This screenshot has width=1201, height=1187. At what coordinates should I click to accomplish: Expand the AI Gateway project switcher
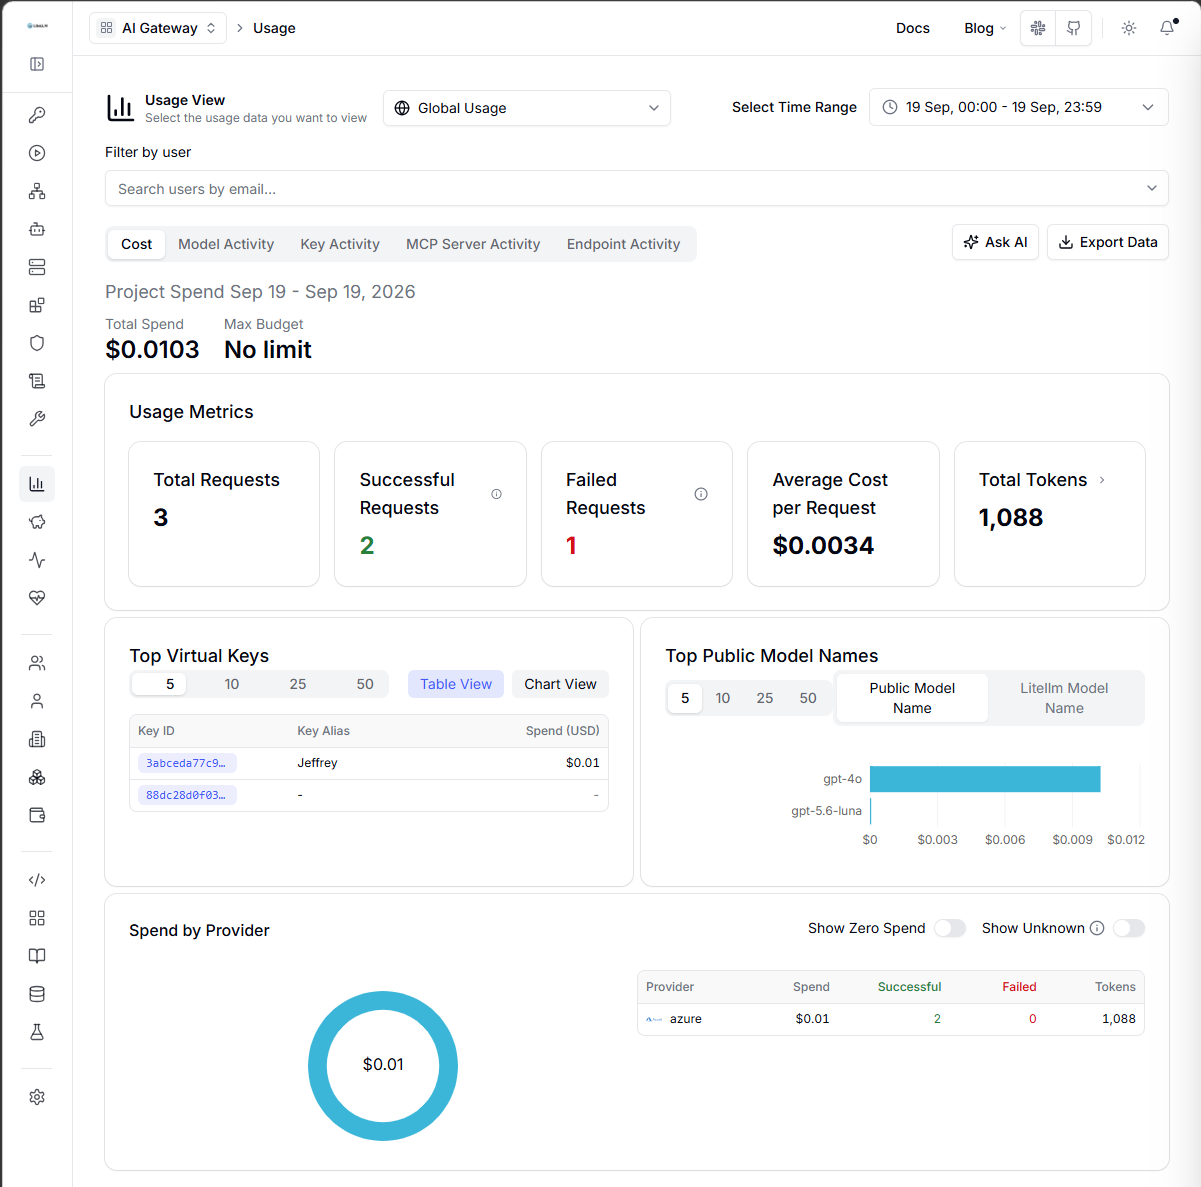click(158, 28)
